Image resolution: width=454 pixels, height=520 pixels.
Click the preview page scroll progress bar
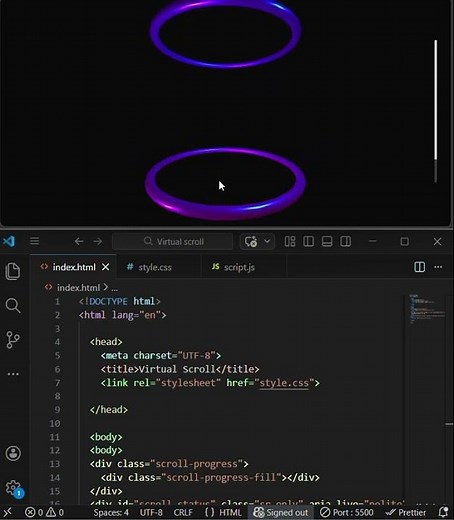[x=435, y=111]
